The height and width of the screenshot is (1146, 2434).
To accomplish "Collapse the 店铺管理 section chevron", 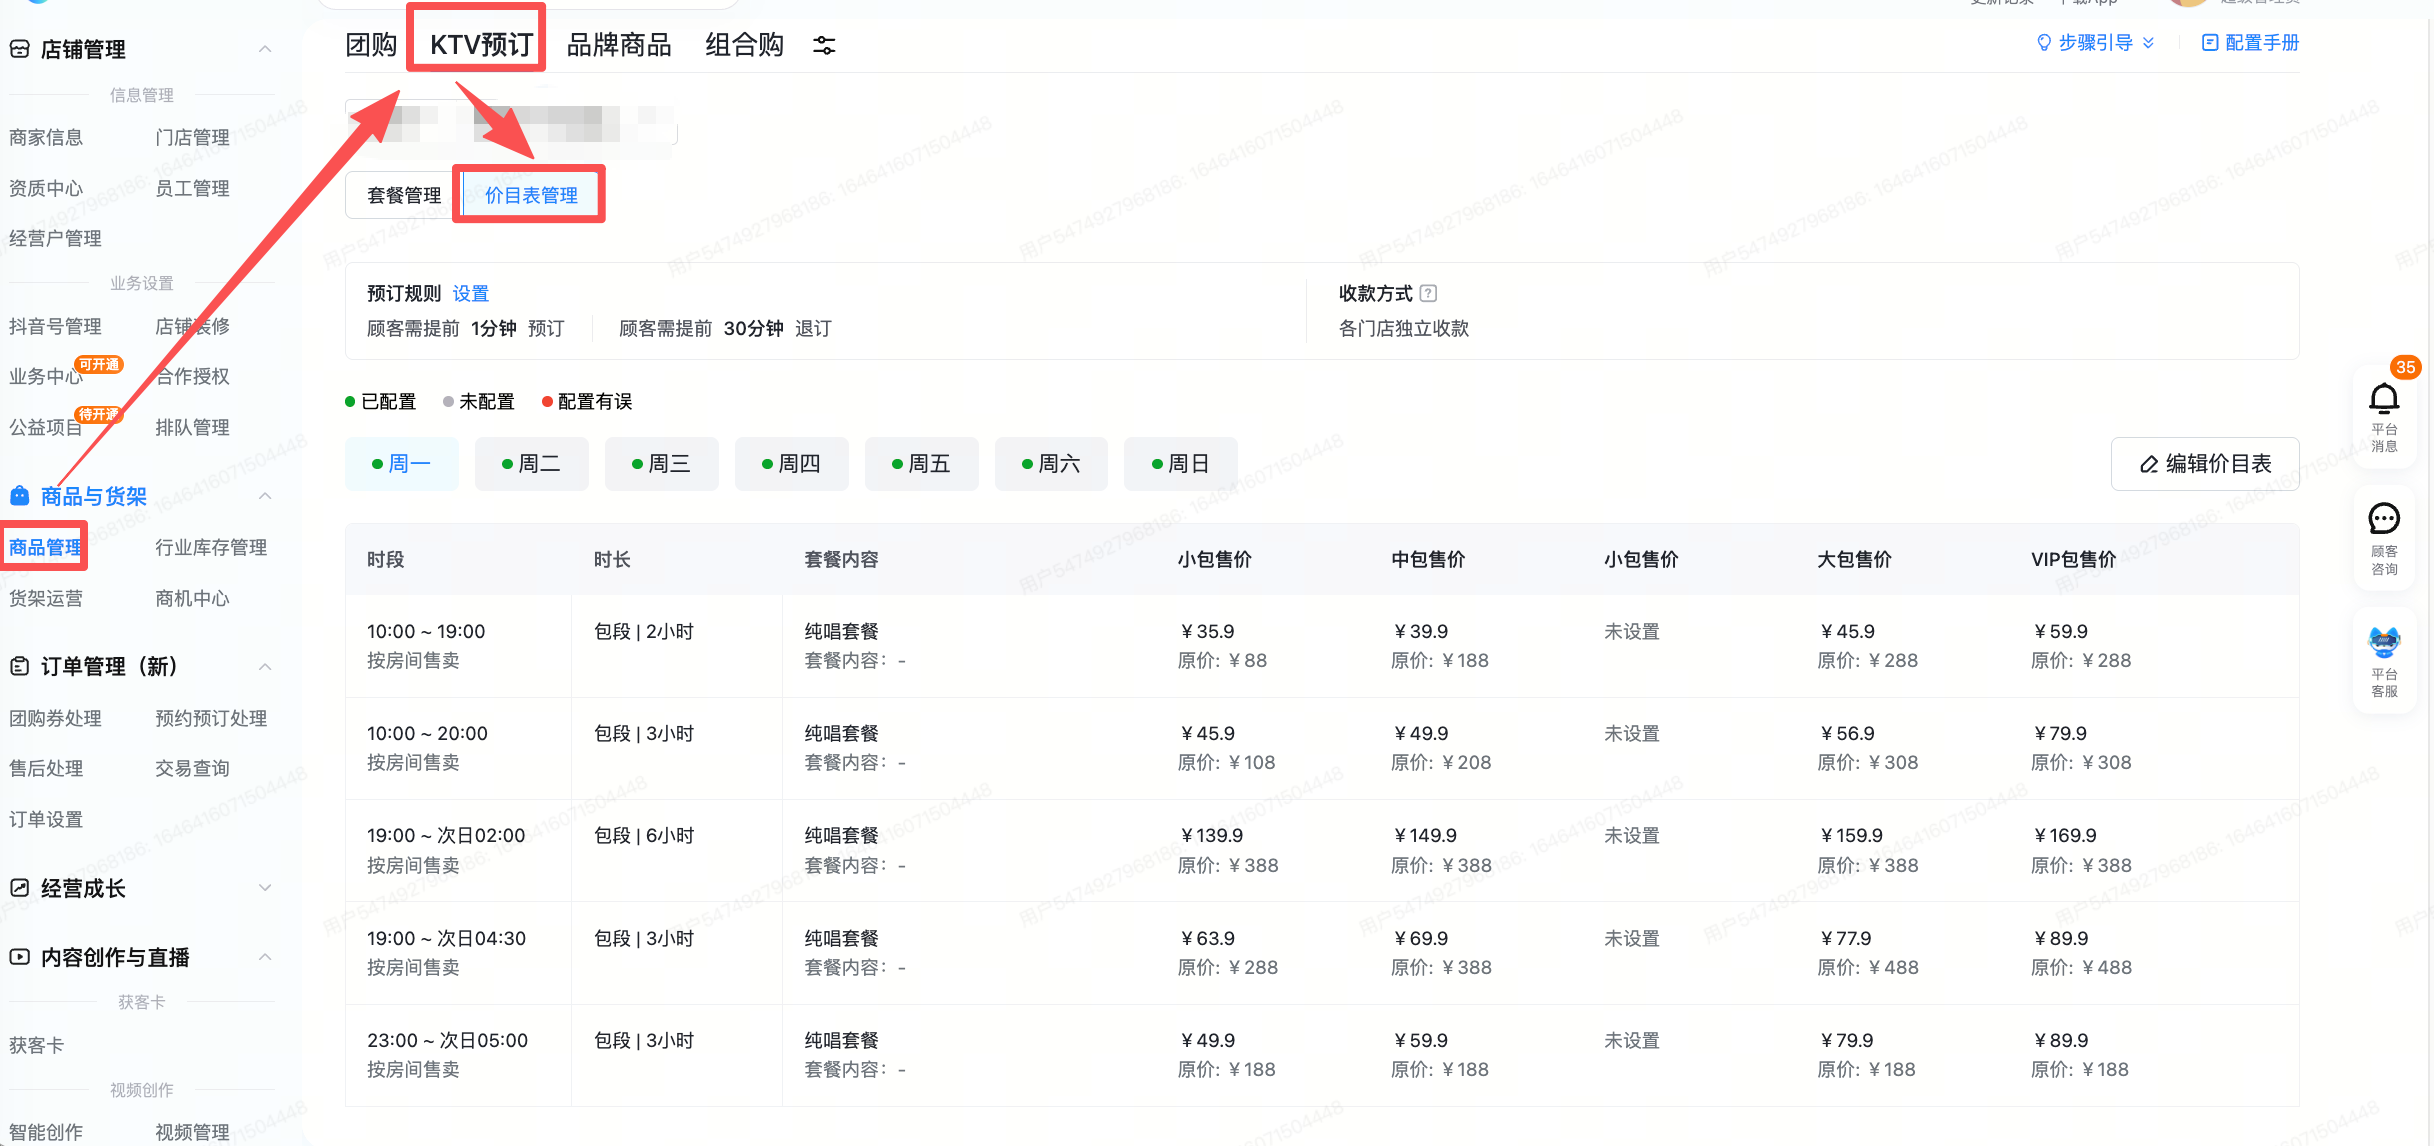I will click(x=265, y=49).
